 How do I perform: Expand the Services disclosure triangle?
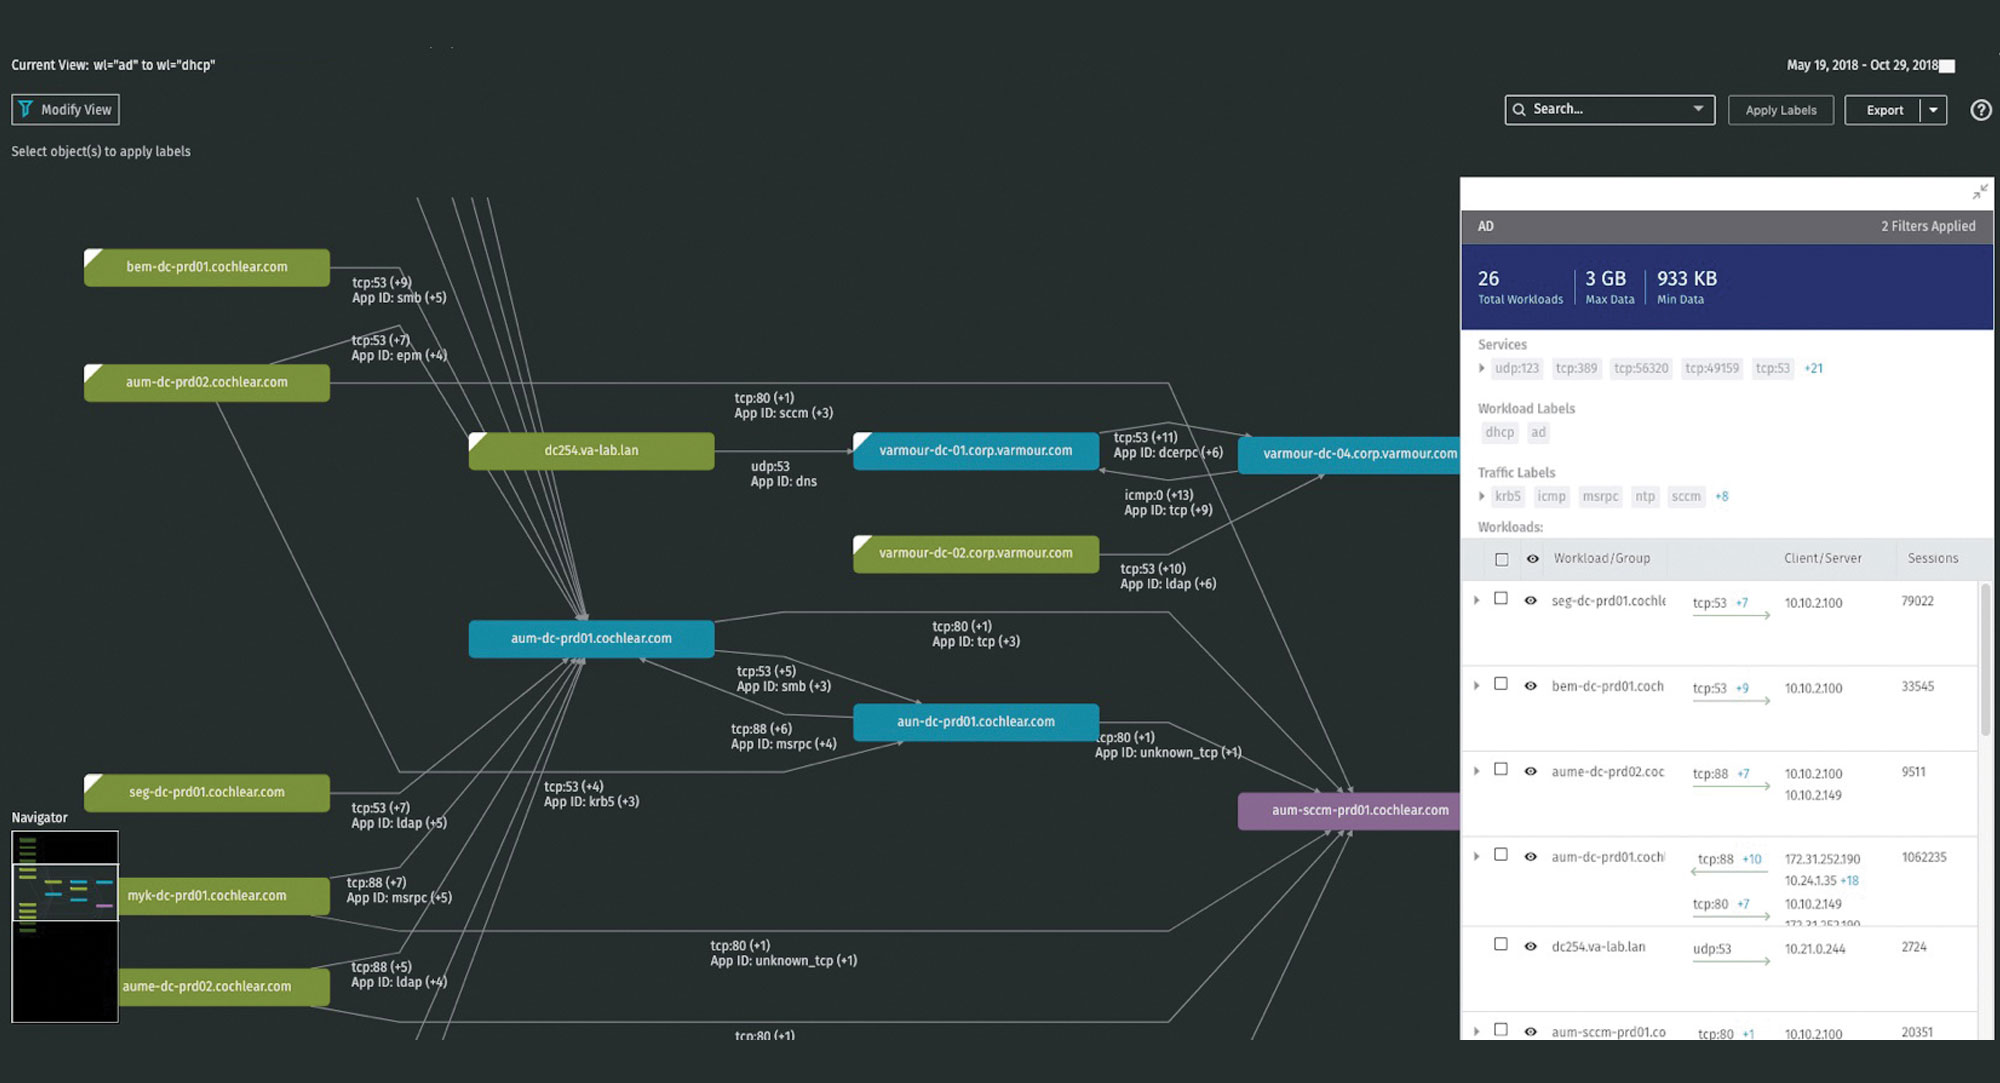click(1481, 368)
